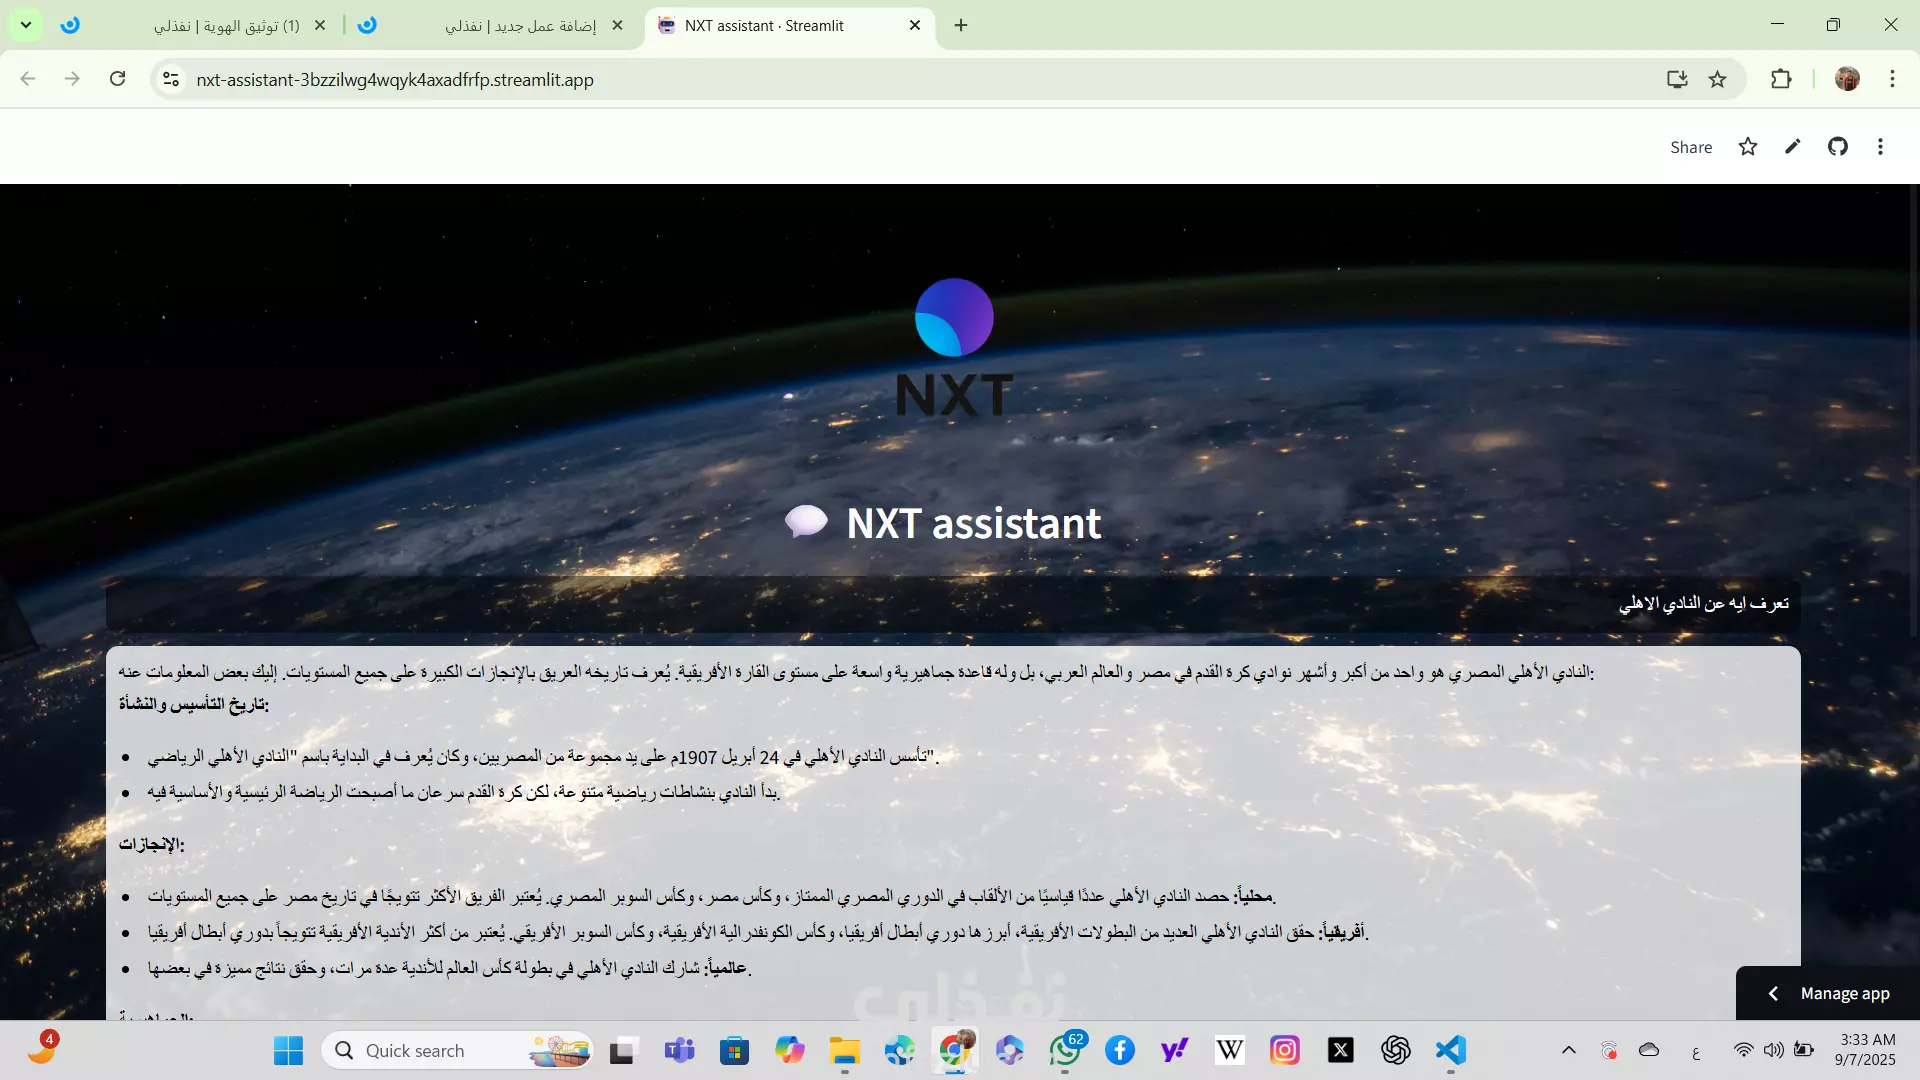Screen dimensions: 1920x1080
Task: Expand the tab search dropdown arrow
Action: pyautogui.click(x=25, y=25)
